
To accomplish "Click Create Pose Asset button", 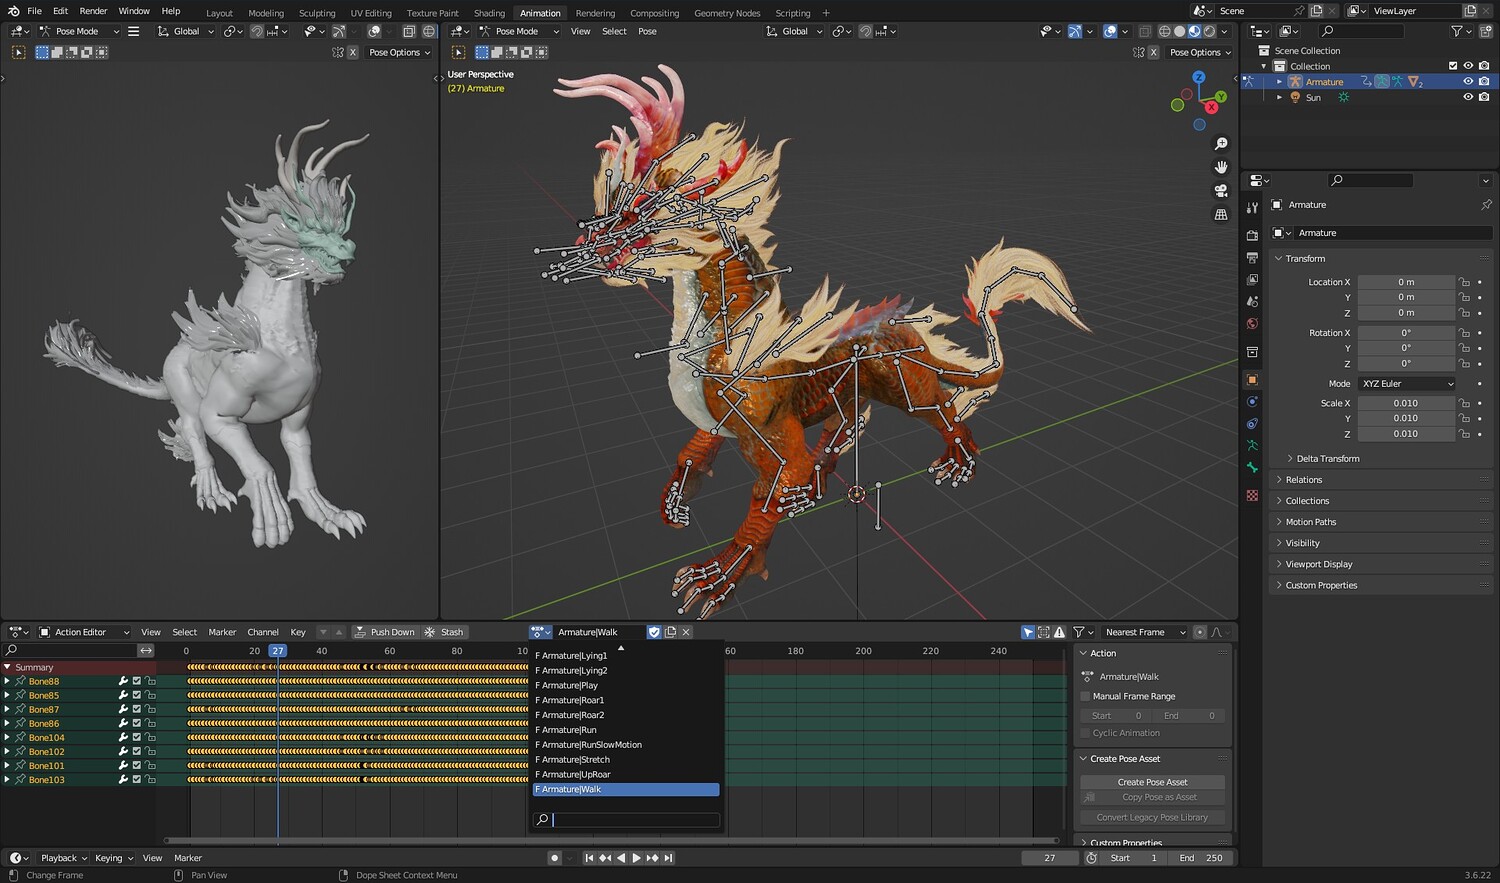I will [1152, 782].
